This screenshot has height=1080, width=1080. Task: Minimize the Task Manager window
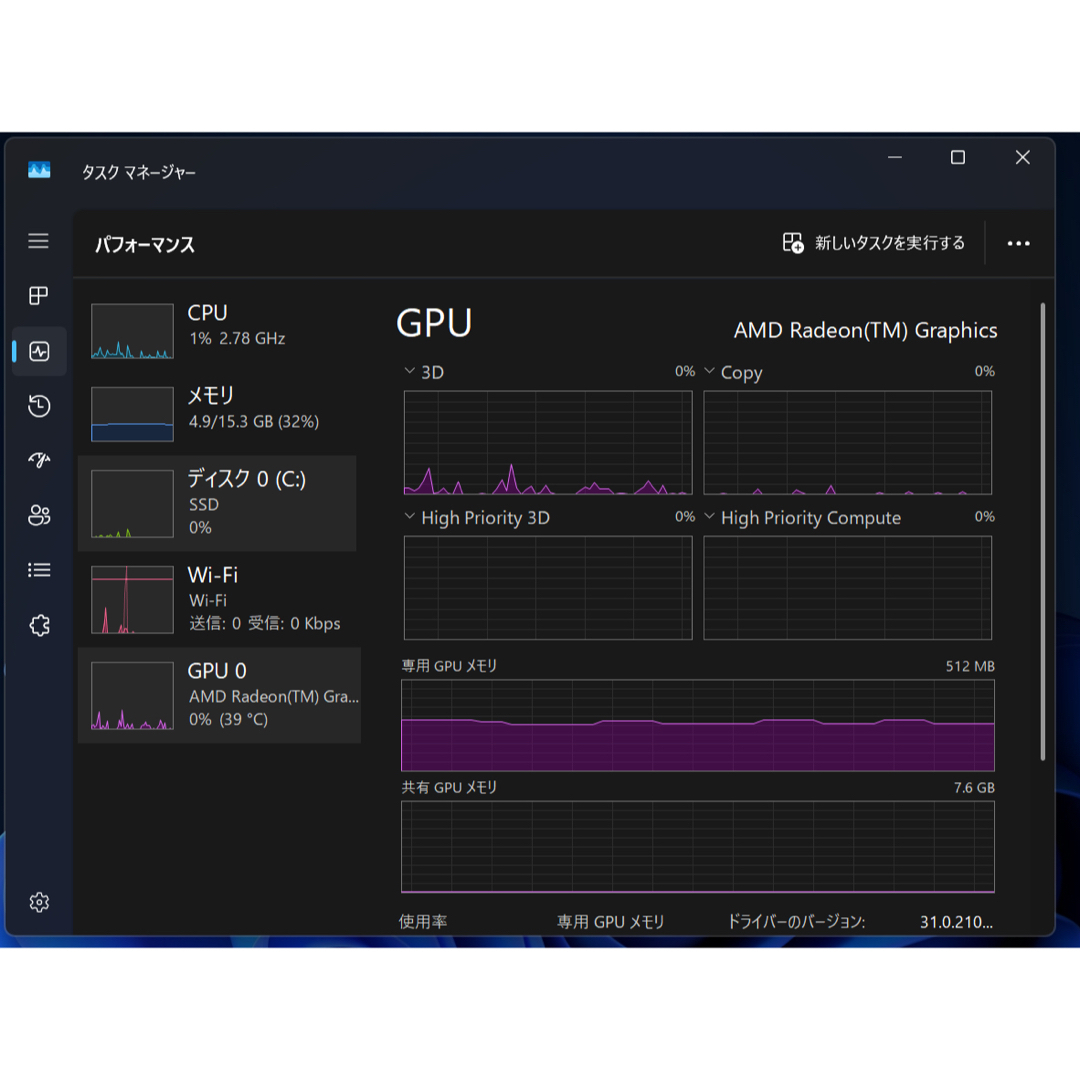(895, 158)
